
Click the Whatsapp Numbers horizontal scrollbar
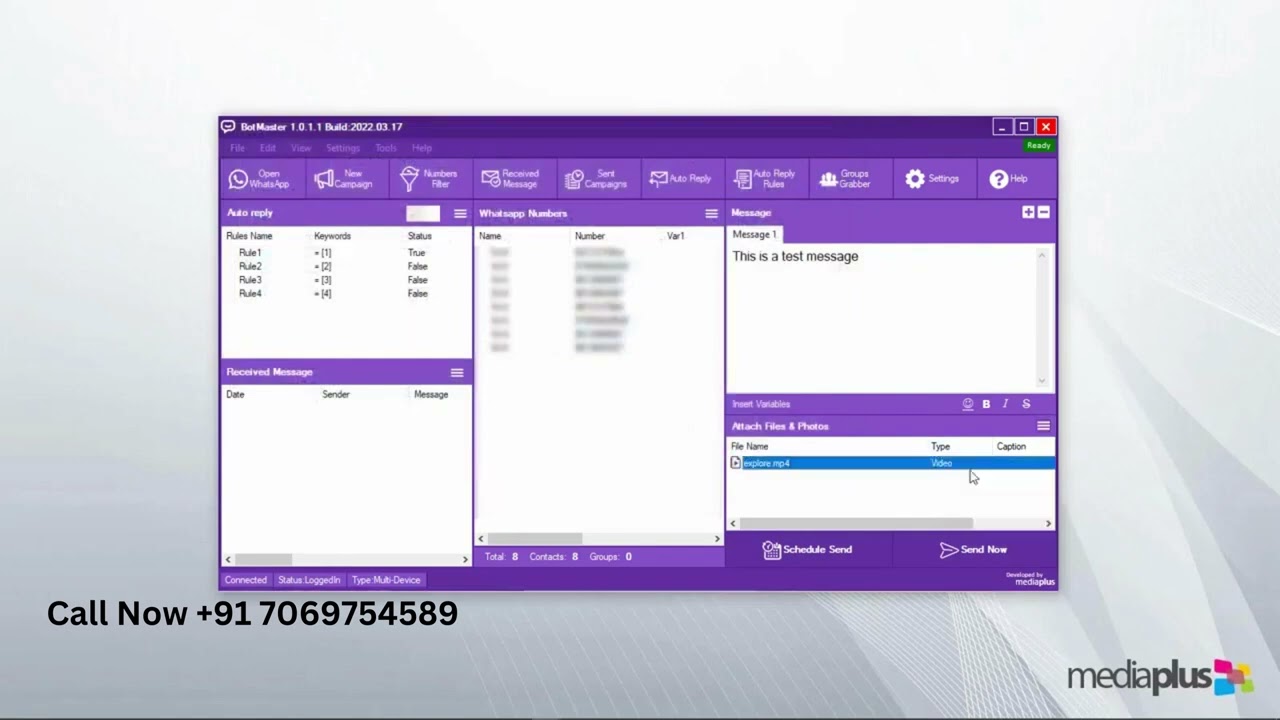tap(599, 539)
